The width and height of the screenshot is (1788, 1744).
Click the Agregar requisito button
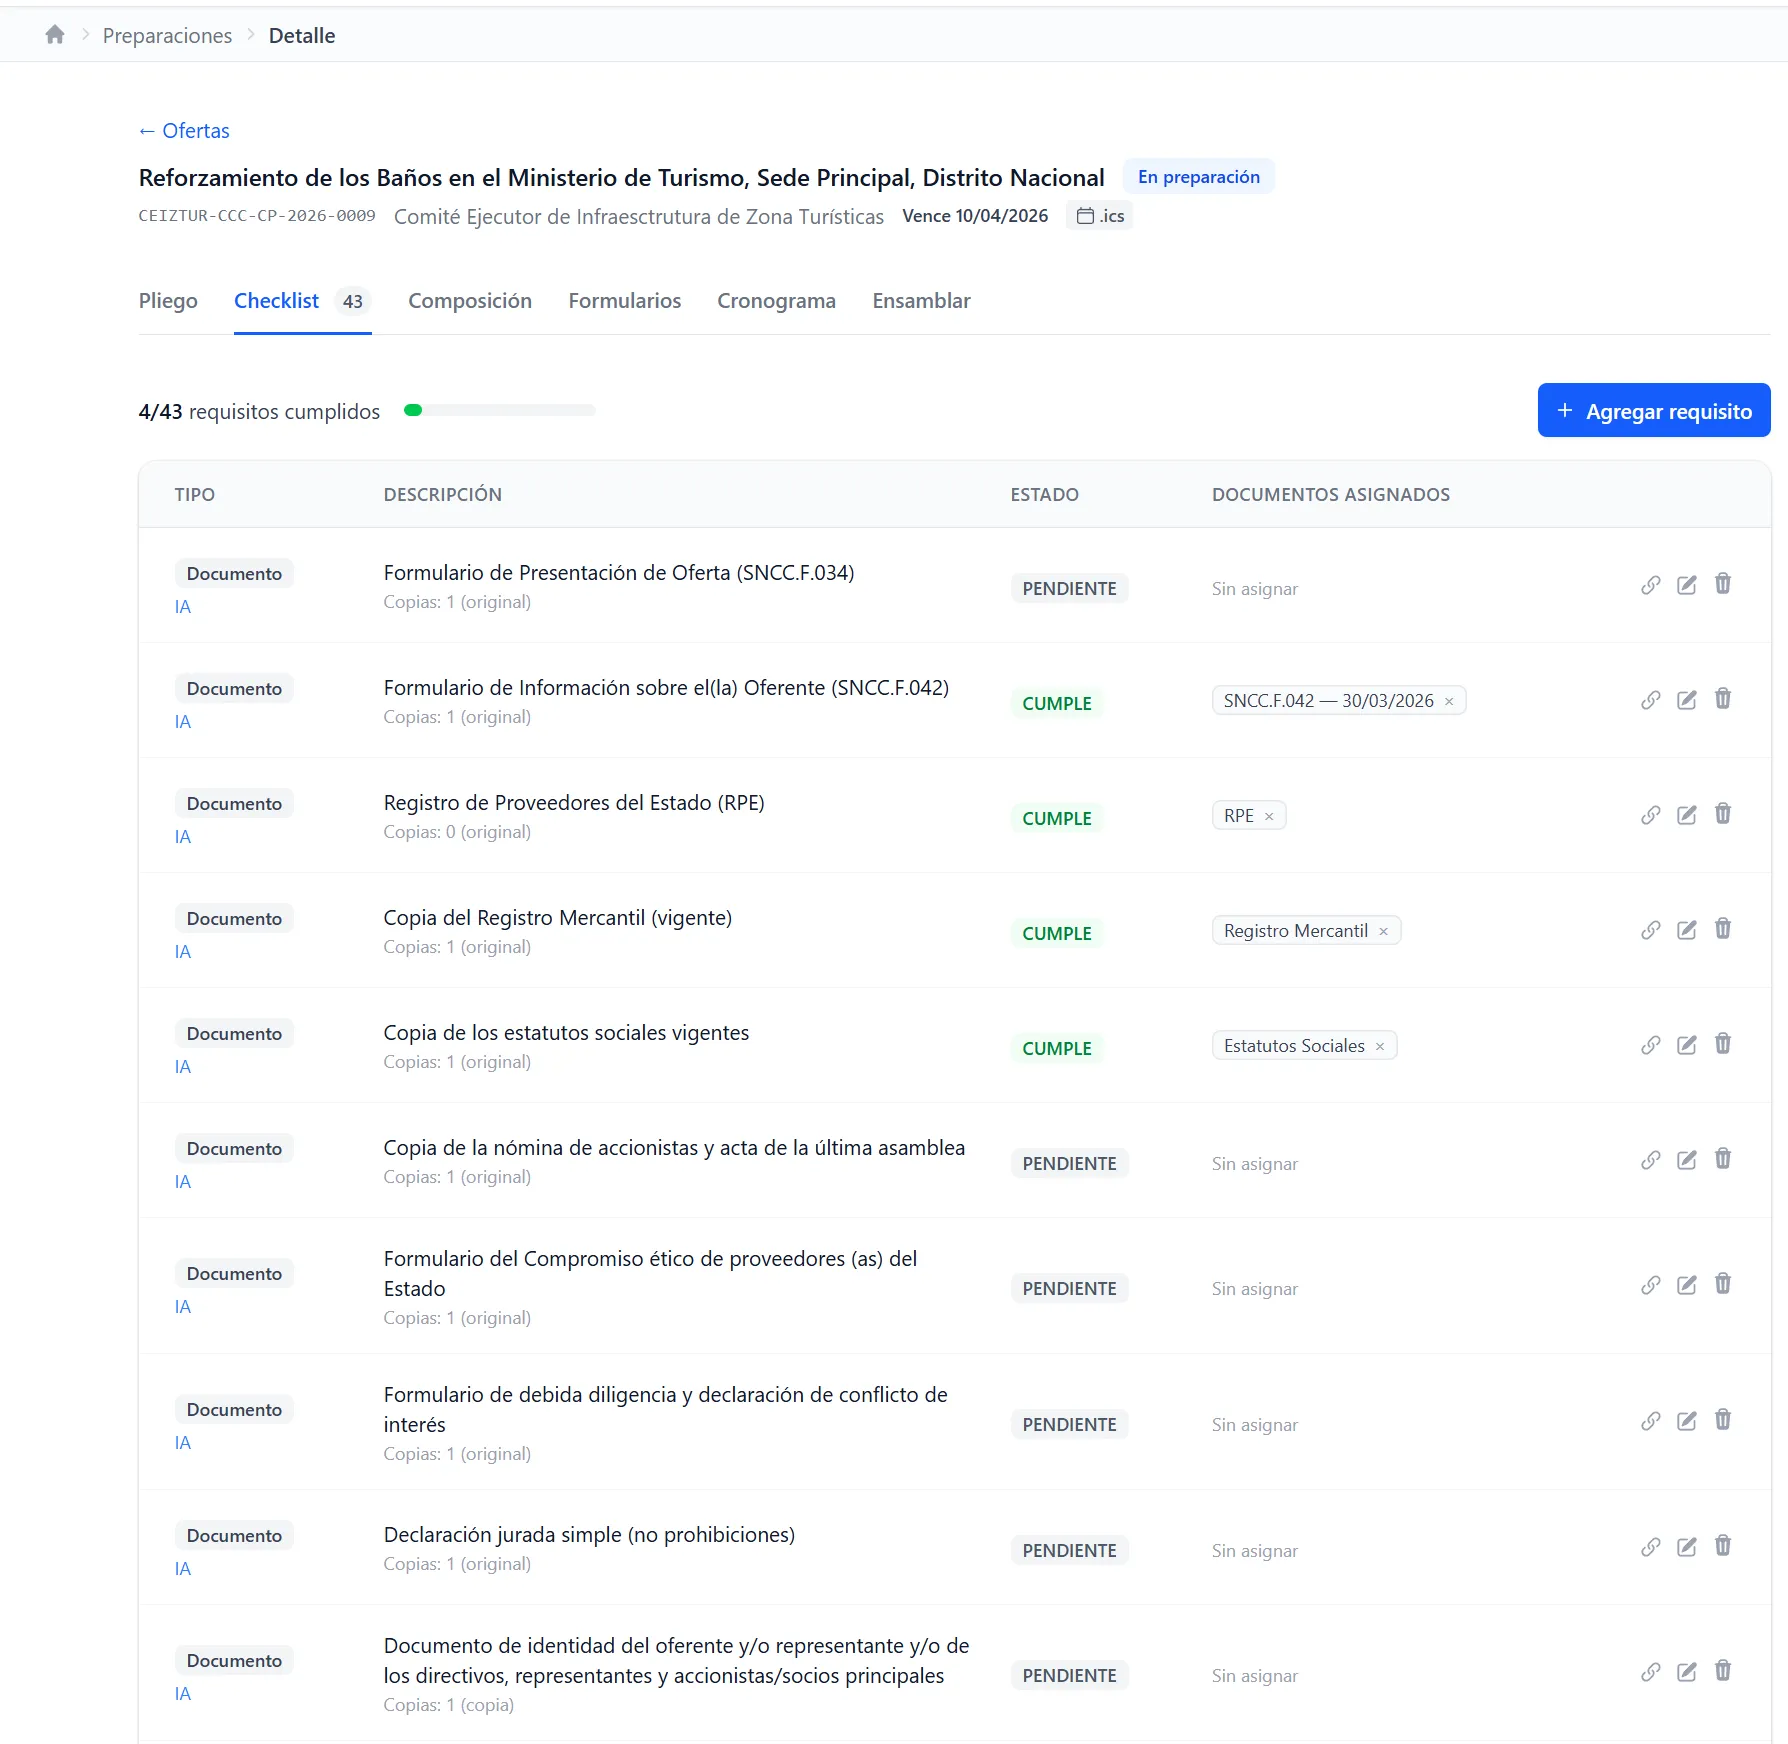1654,410
